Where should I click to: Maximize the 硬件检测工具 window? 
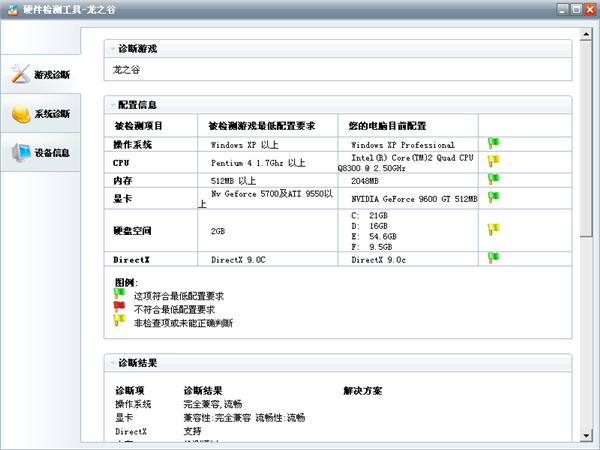576,9
